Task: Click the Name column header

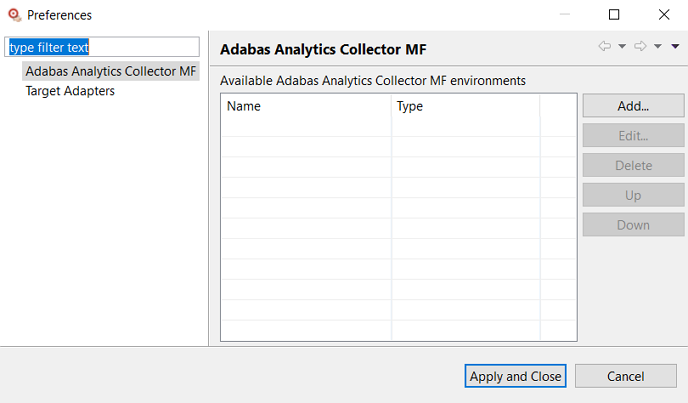Action: 305,106
